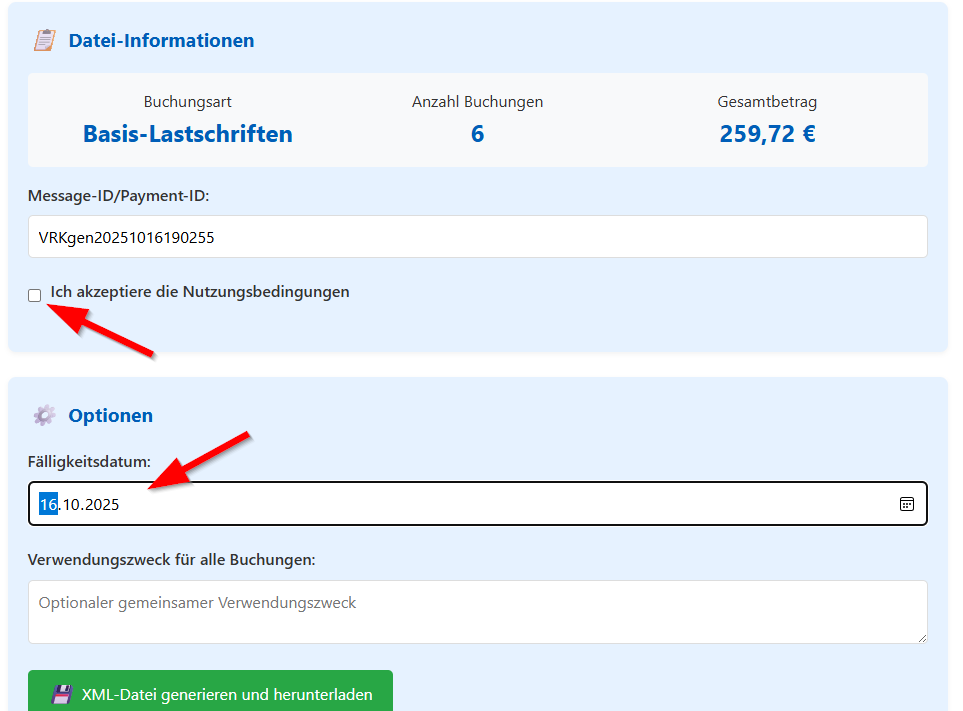Click the 'Ich akzeptiere die Nutzungsbedingungen' label text
The width and height of the screenshot is (963, 711).
click(x=199, y=292)
